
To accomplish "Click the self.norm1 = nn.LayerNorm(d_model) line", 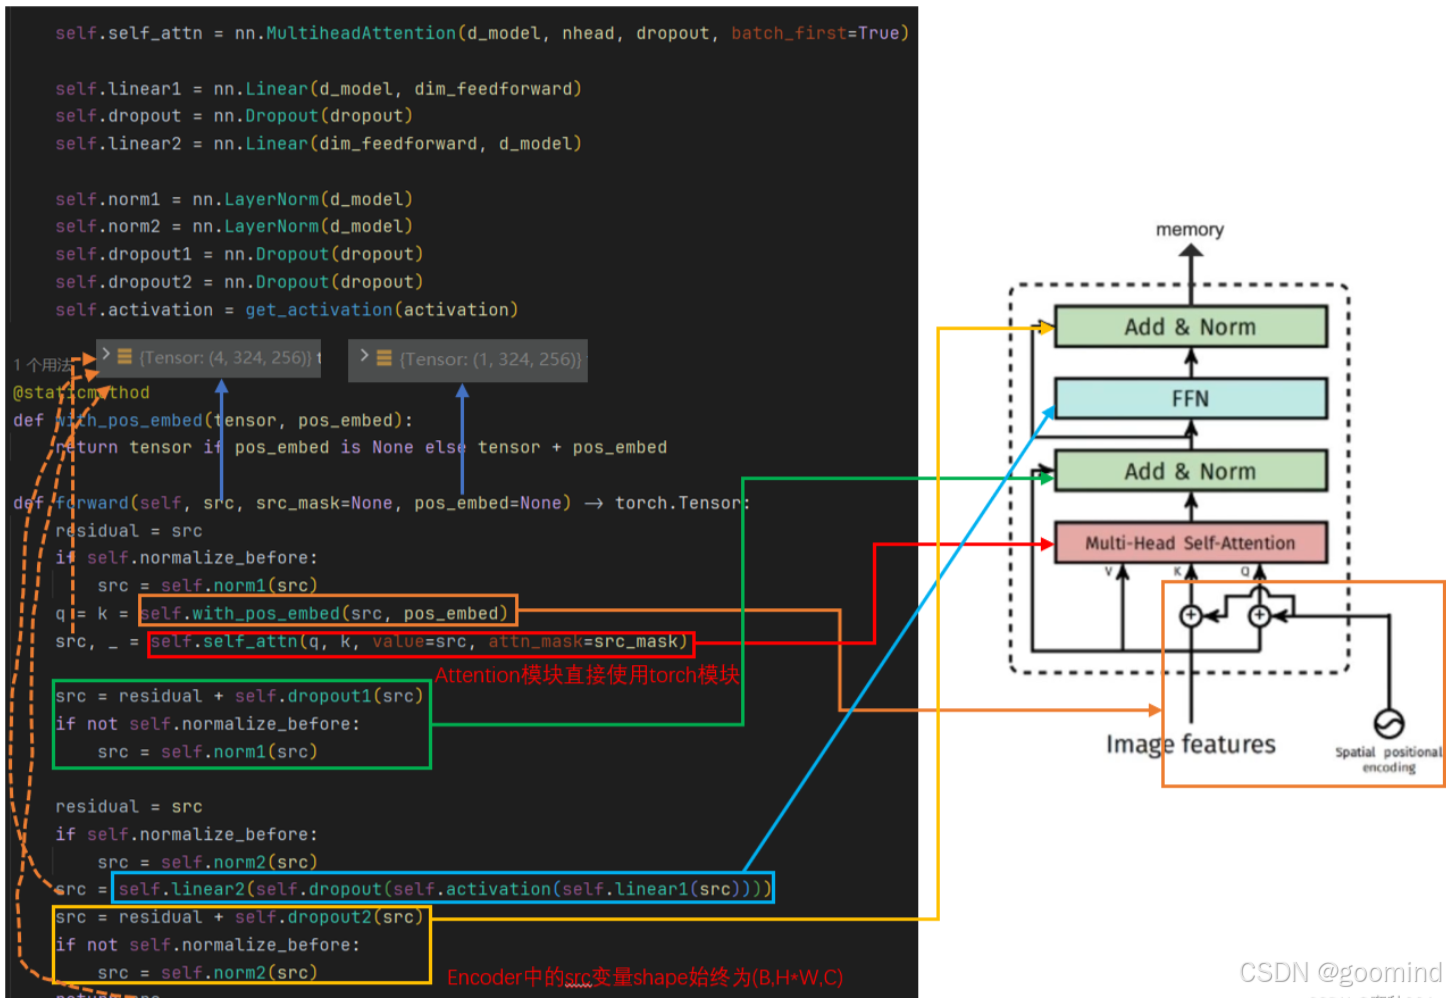I will 234,199.
